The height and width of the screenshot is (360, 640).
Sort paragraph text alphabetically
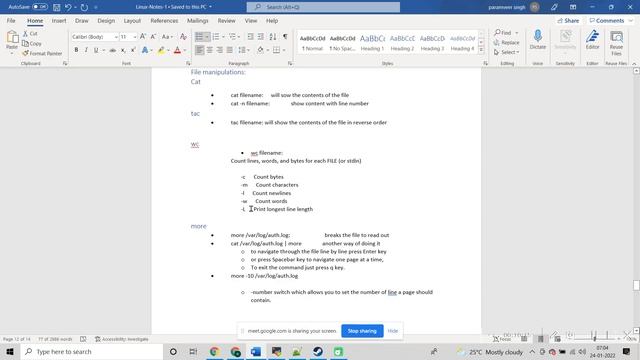tap(273, 37)
